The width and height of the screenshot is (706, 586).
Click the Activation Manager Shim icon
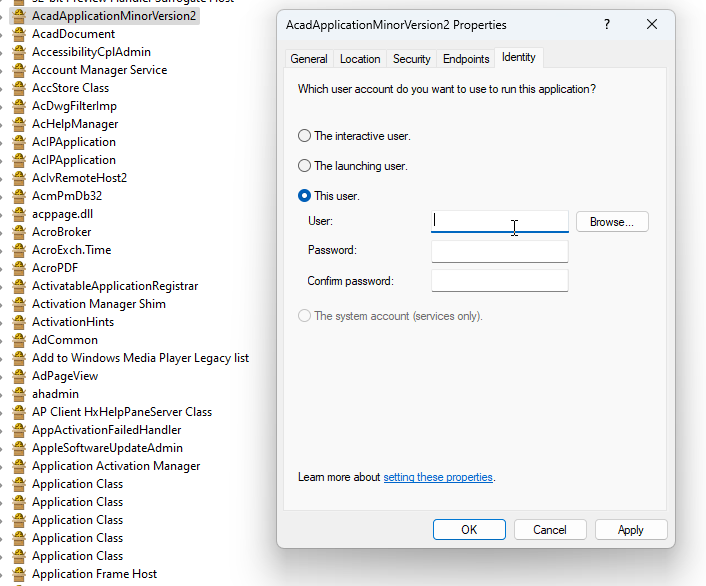[x=18, y=304]
